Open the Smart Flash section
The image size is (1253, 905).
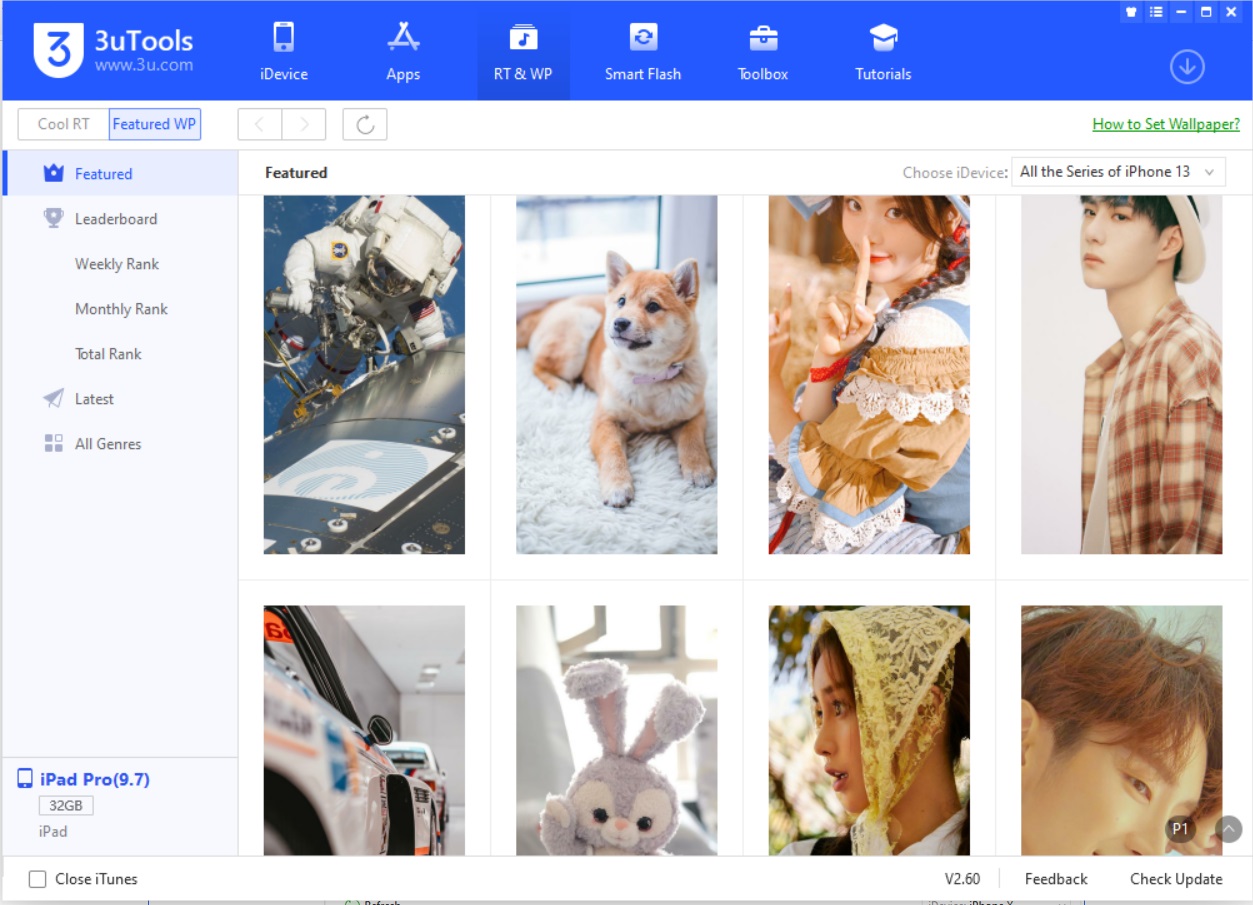point(643,52)
